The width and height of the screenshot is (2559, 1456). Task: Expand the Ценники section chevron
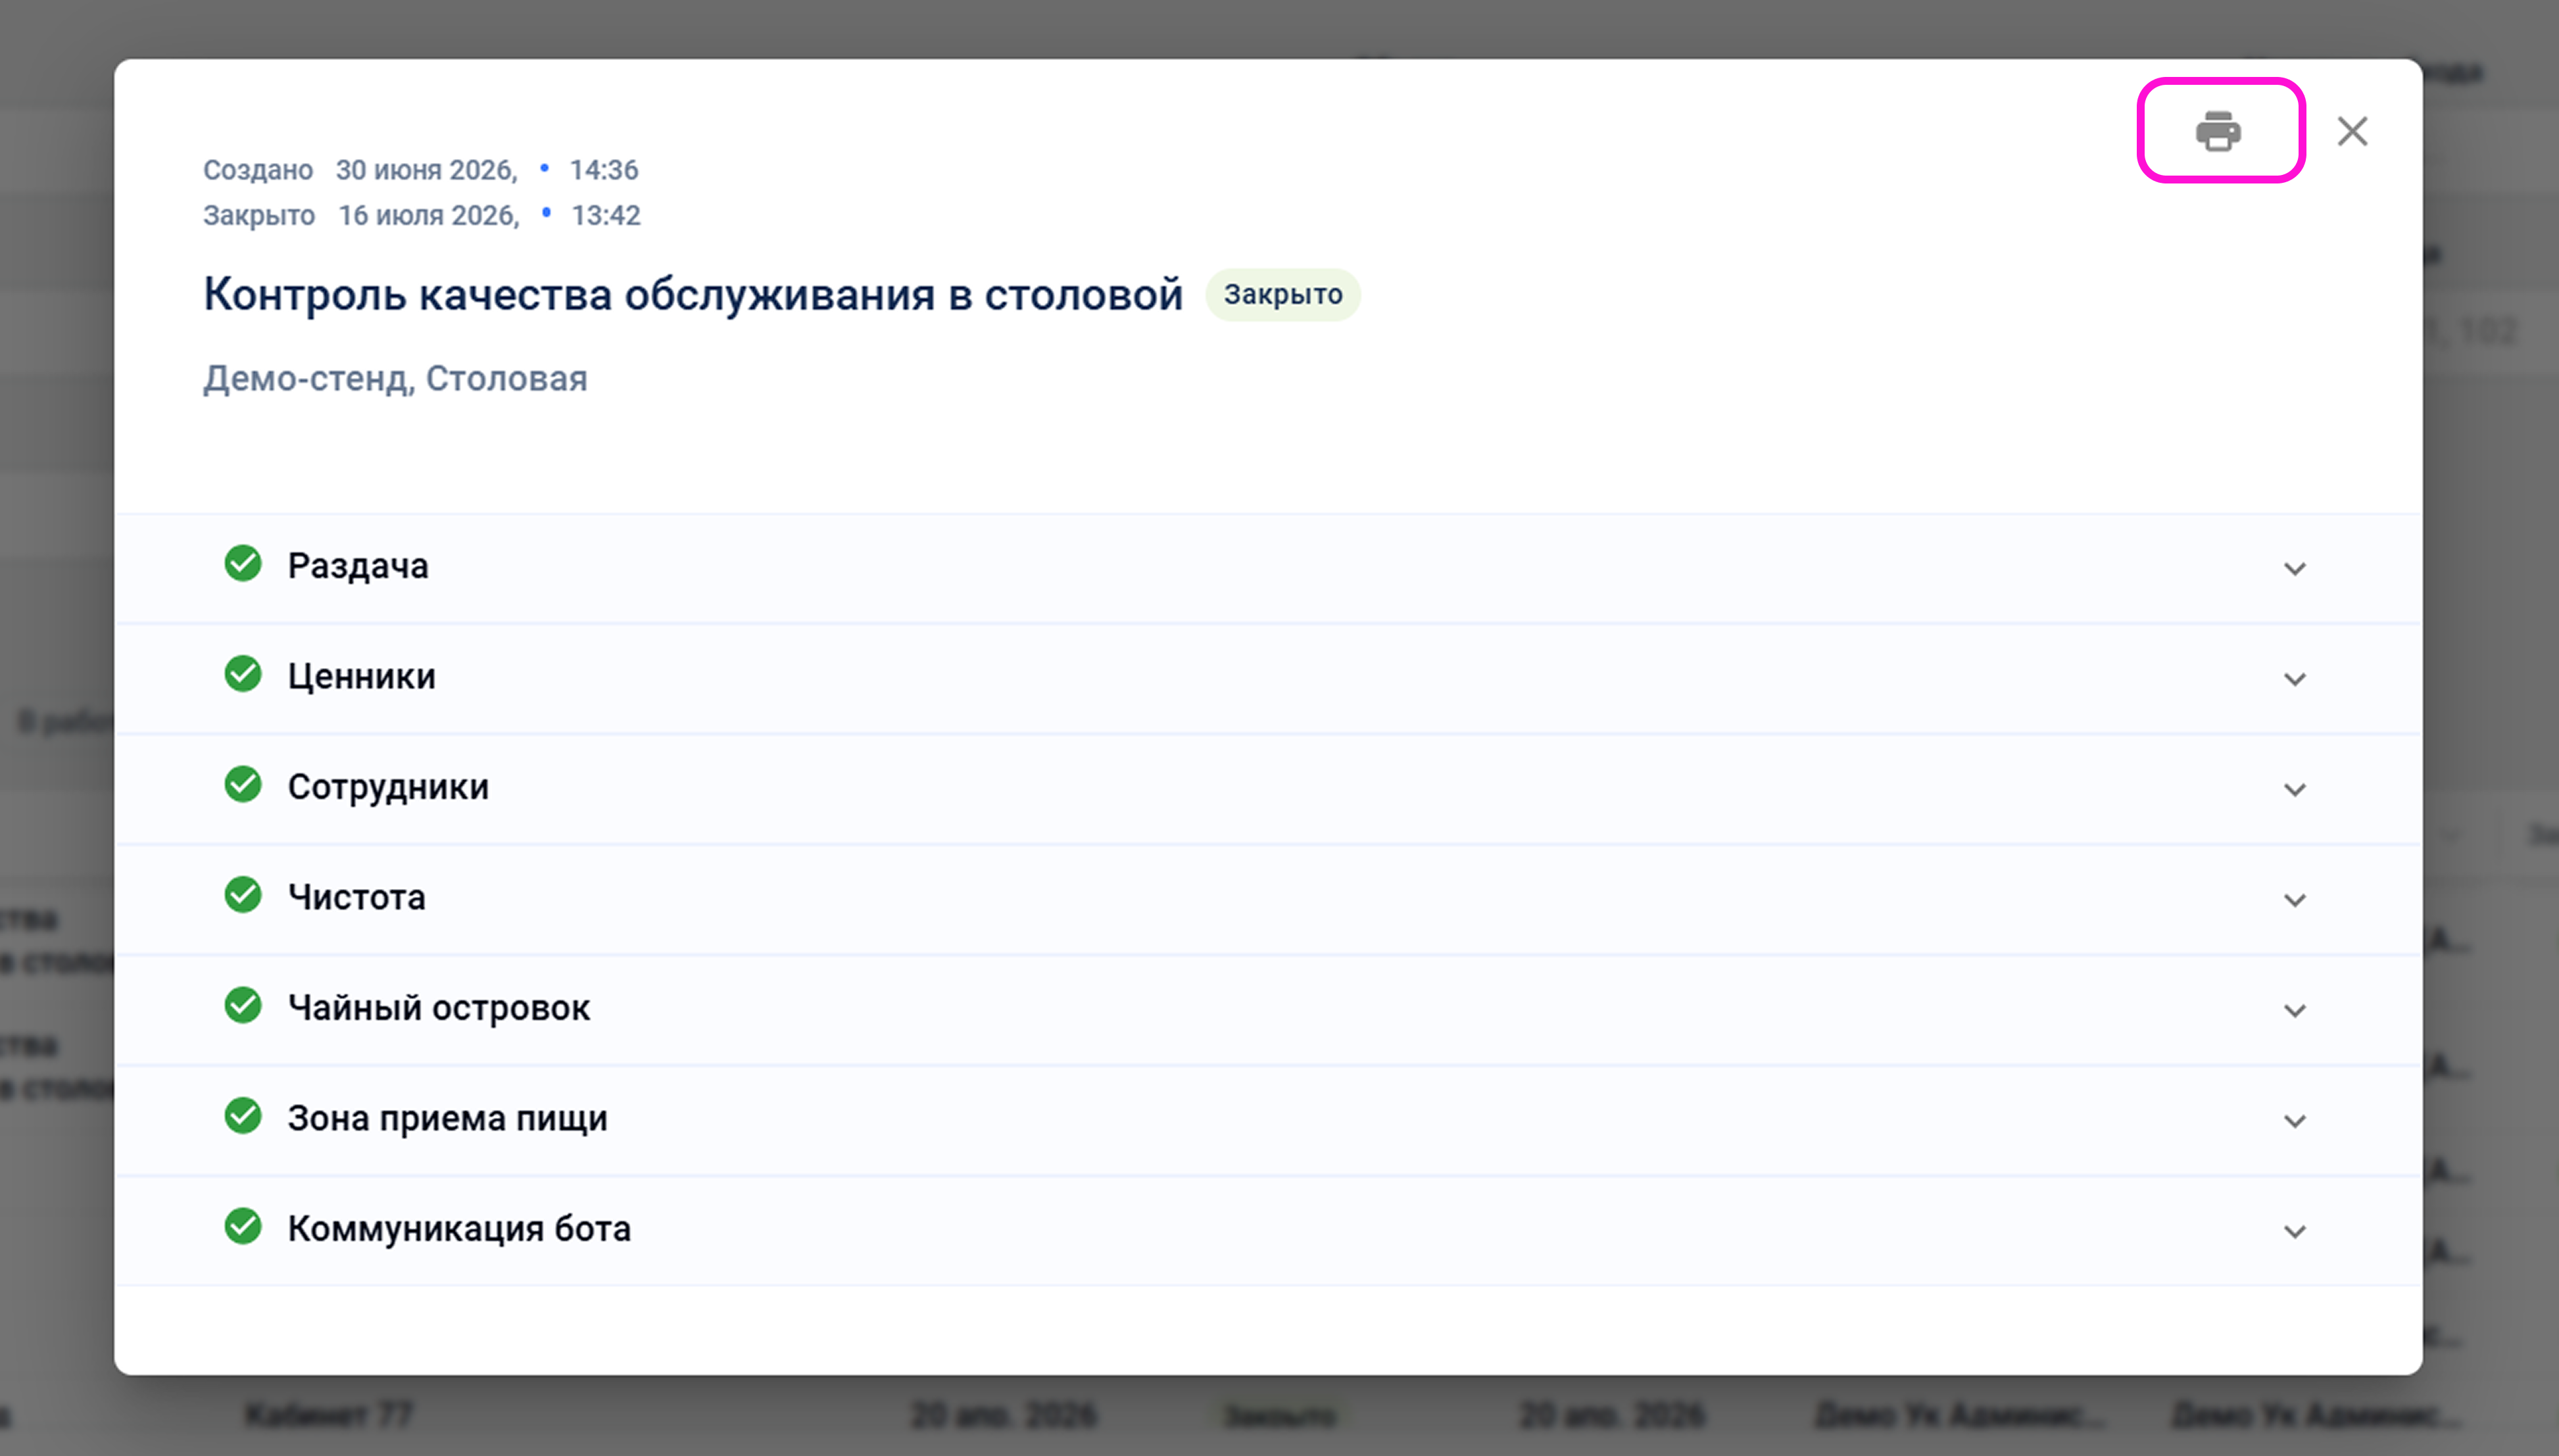click(x=2295, y=680)
